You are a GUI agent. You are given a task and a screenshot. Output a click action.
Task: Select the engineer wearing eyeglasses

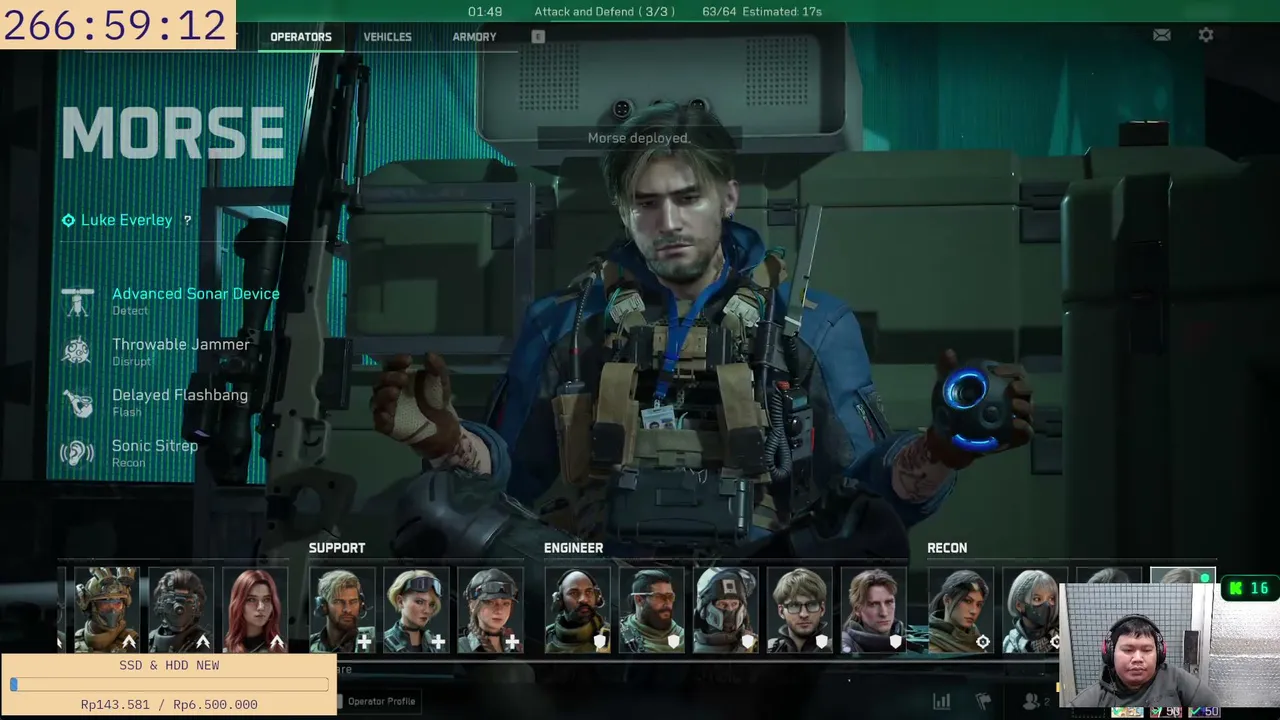[x=799, y=610]
